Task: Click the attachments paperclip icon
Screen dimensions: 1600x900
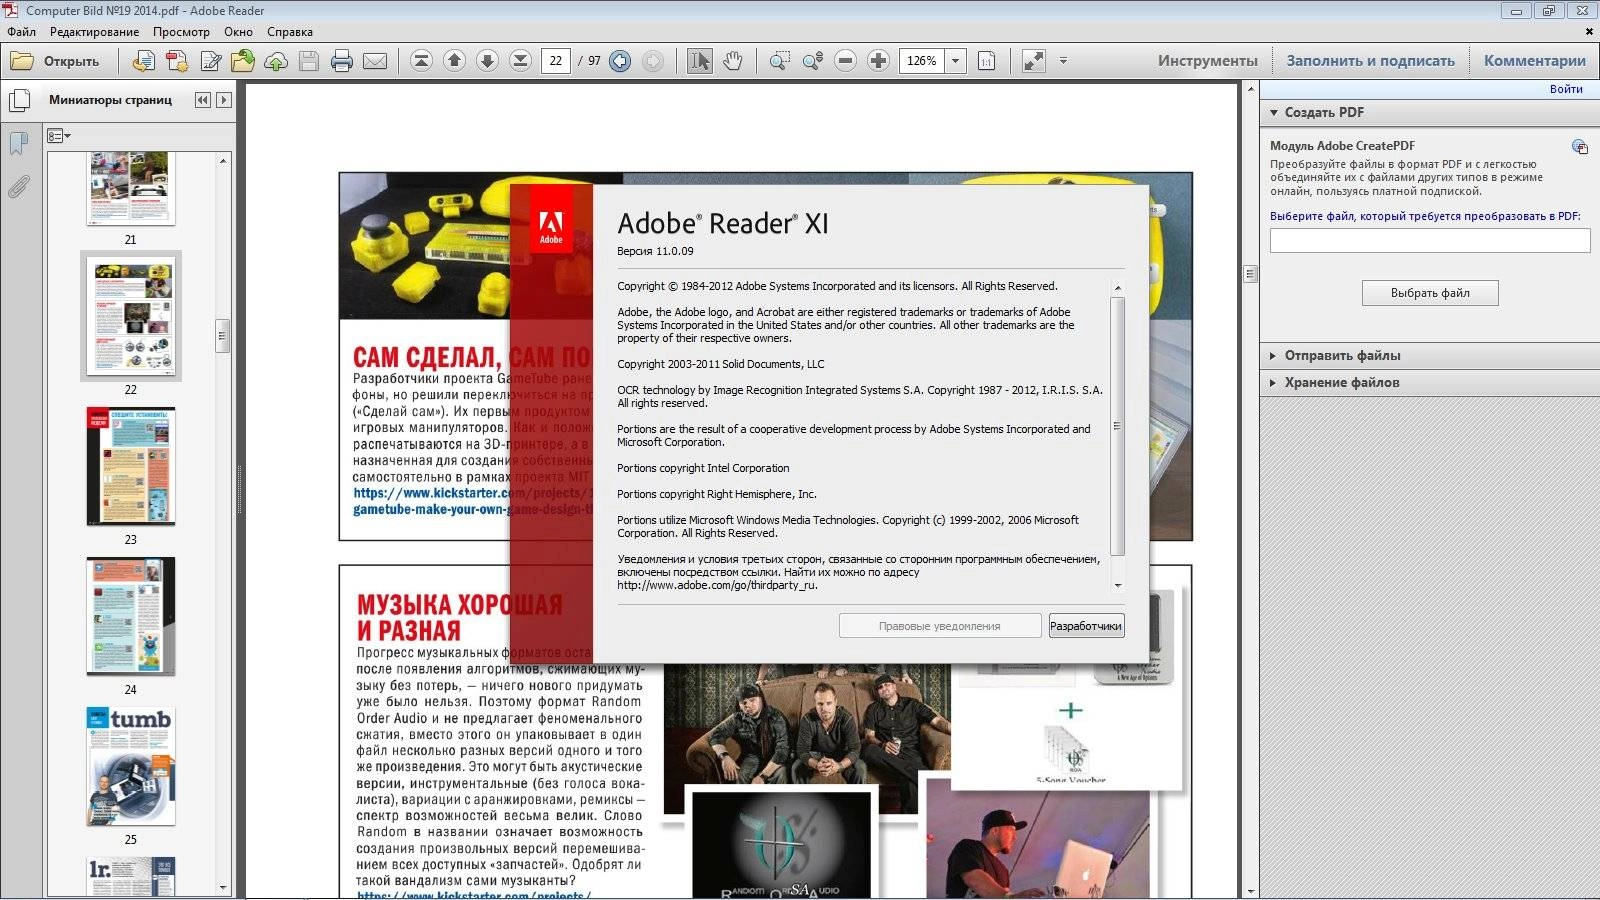Action: click(18, 187)
